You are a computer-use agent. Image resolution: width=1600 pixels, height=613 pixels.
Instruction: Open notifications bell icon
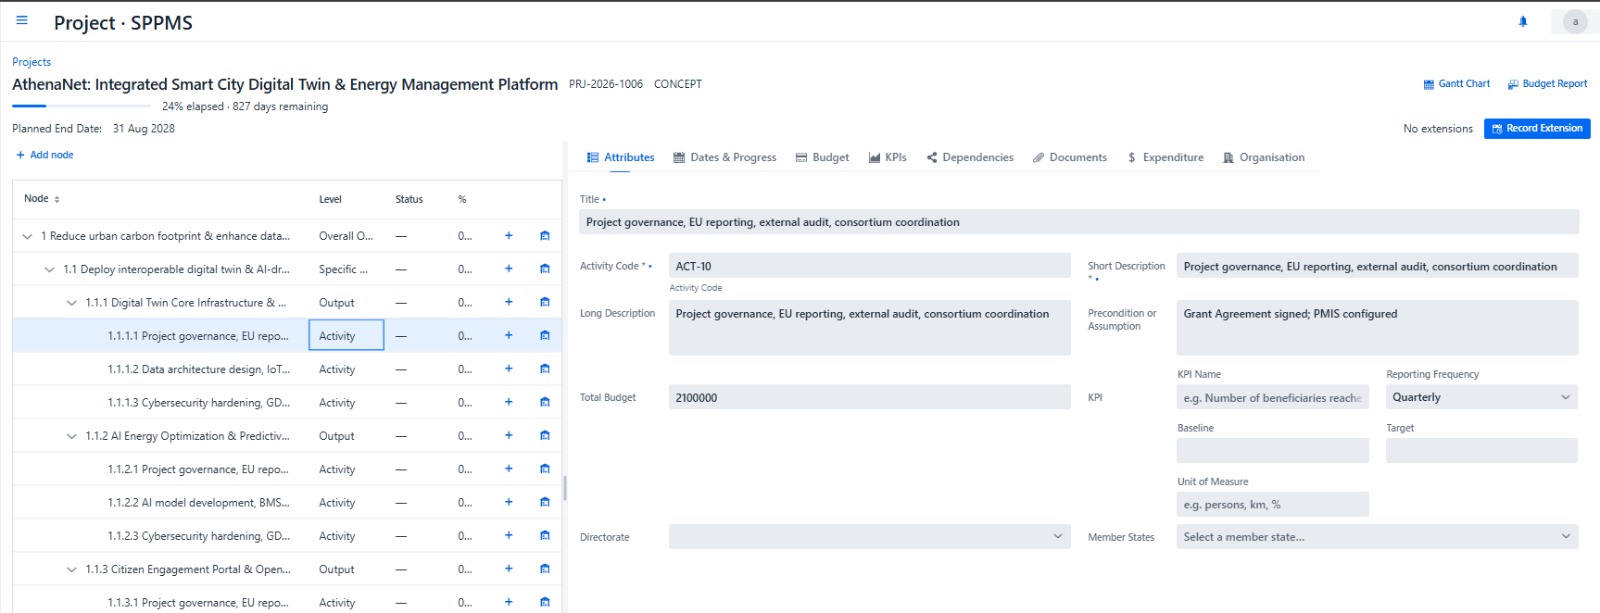[x=1523, y=21]
